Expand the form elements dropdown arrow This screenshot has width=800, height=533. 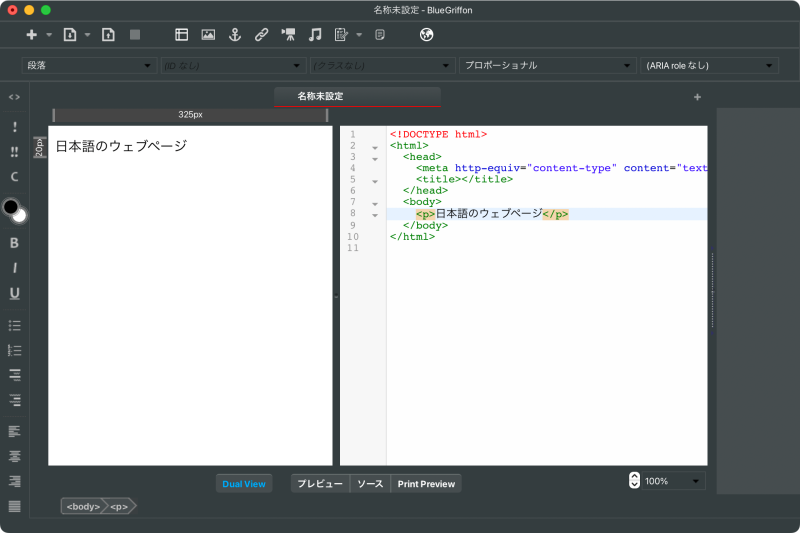pos(359,35)
